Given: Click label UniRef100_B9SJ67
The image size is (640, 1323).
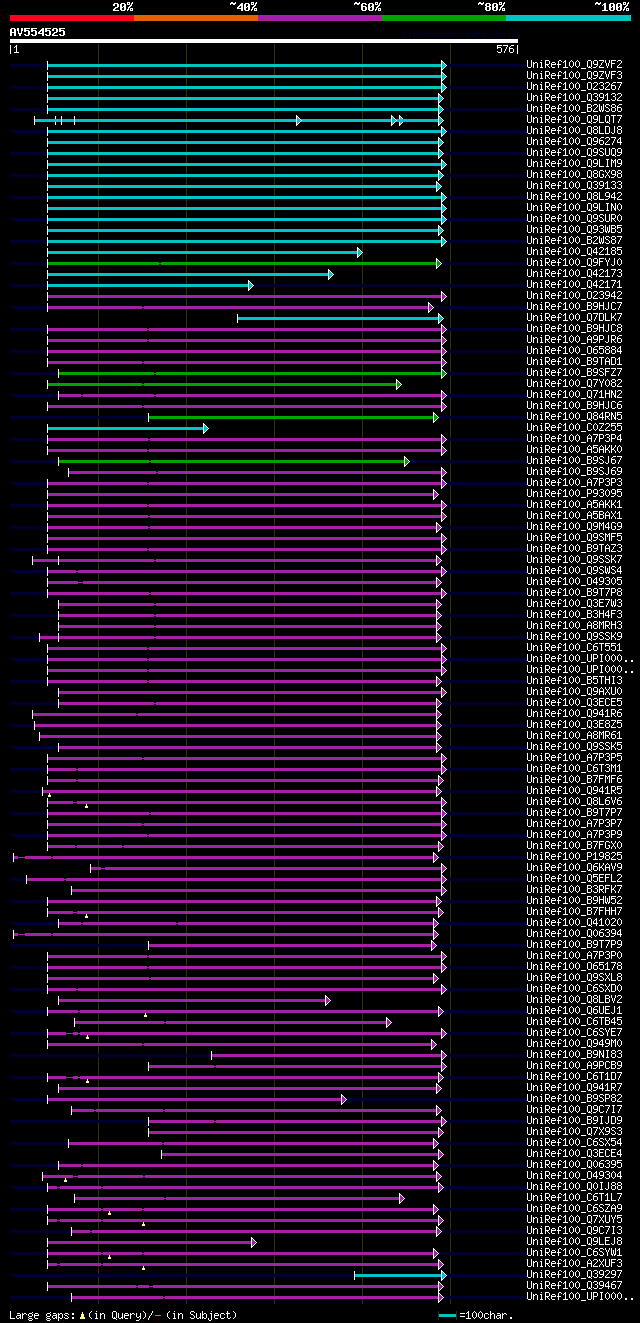Looking at the screenshot, I should pos(574,461).
